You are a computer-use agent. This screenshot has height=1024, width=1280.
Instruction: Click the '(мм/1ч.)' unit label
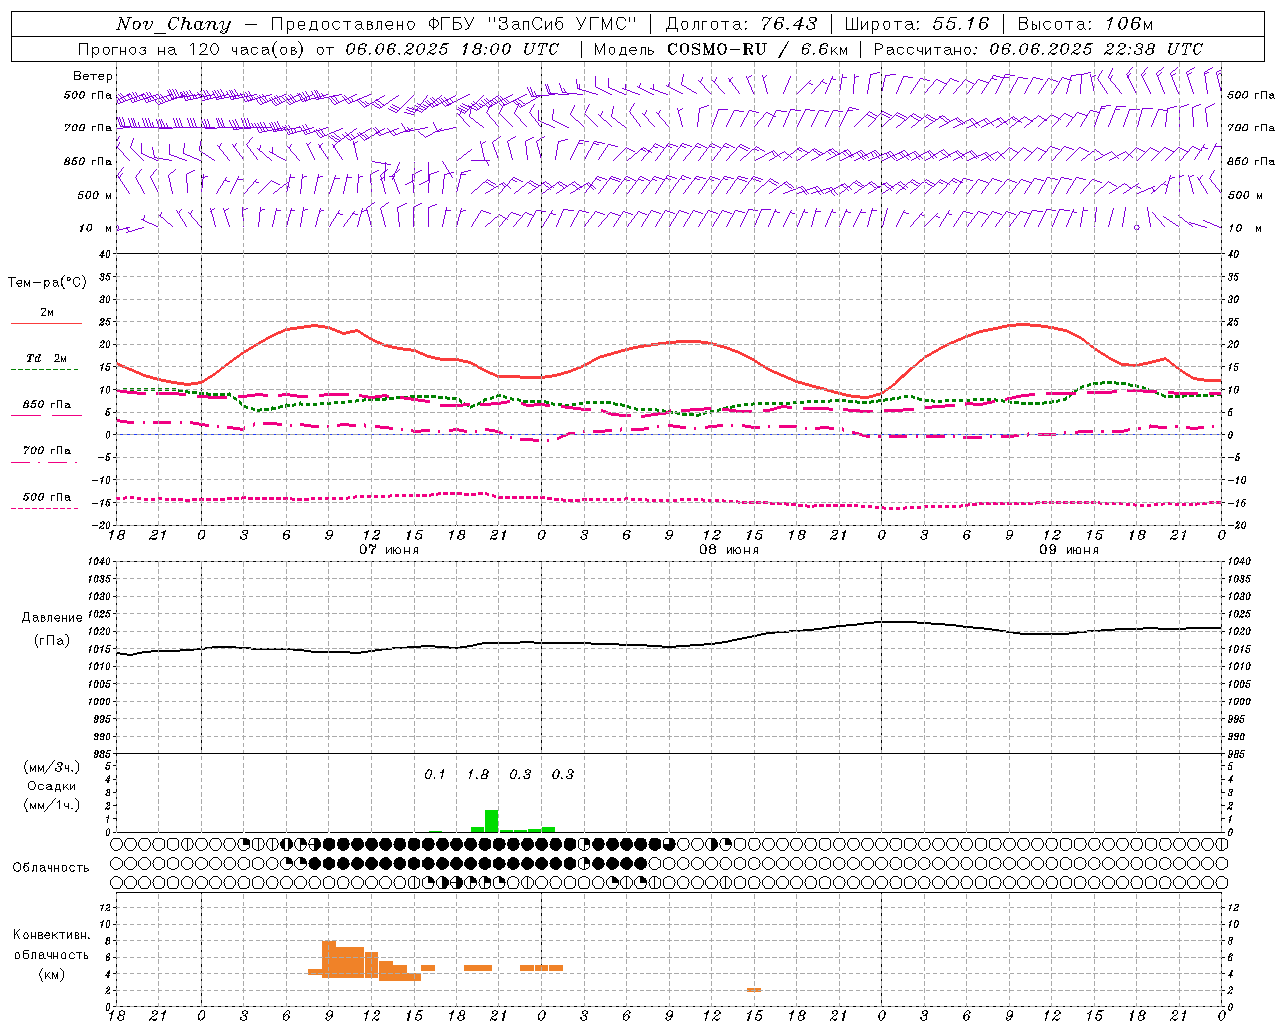click(x=52, y=804)
